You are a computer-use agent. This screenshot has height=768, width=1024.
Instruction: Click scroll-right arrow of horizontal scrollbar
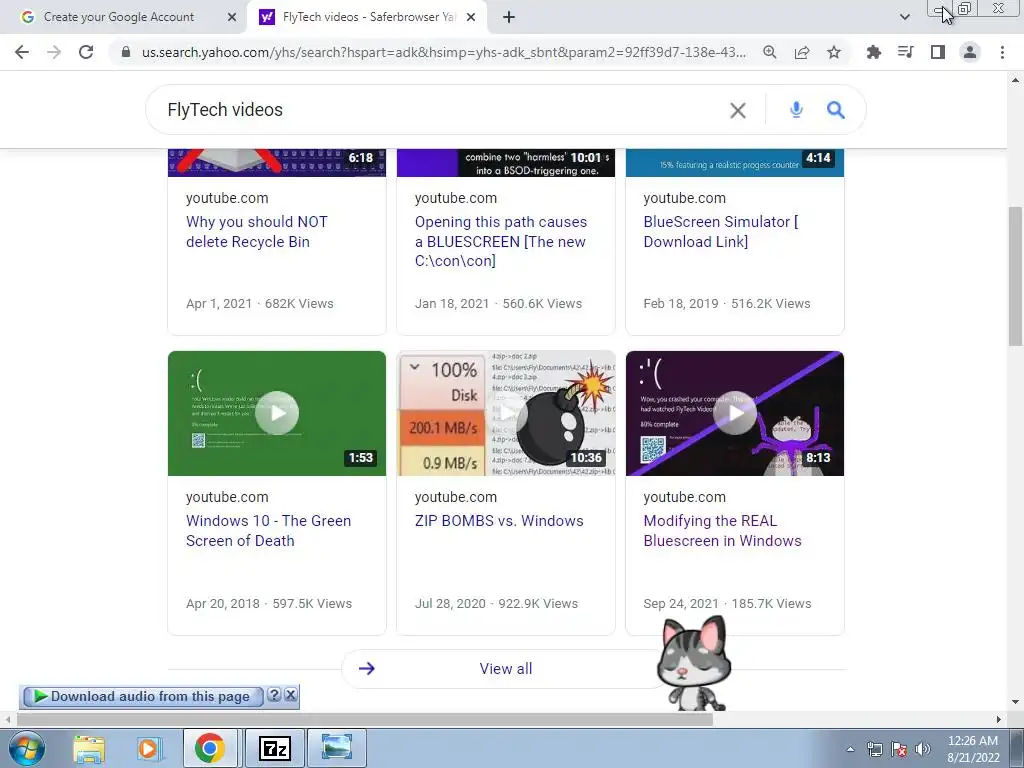point(999,720)
